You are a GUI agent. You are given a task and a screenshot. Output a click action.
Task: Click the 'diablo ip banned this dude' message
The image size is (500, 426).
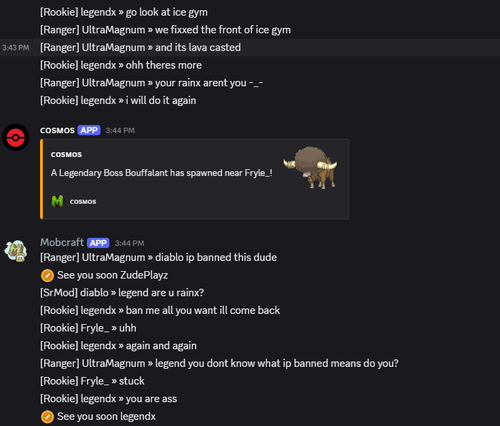[158, 257]
